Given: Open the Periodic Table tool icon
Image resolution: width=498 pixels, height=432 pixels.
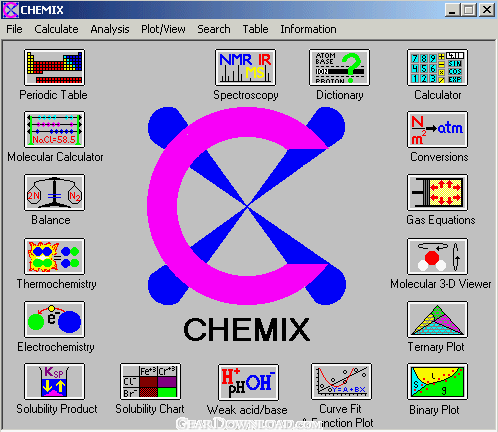Looking at the screenshot, I should pos(54,67).
